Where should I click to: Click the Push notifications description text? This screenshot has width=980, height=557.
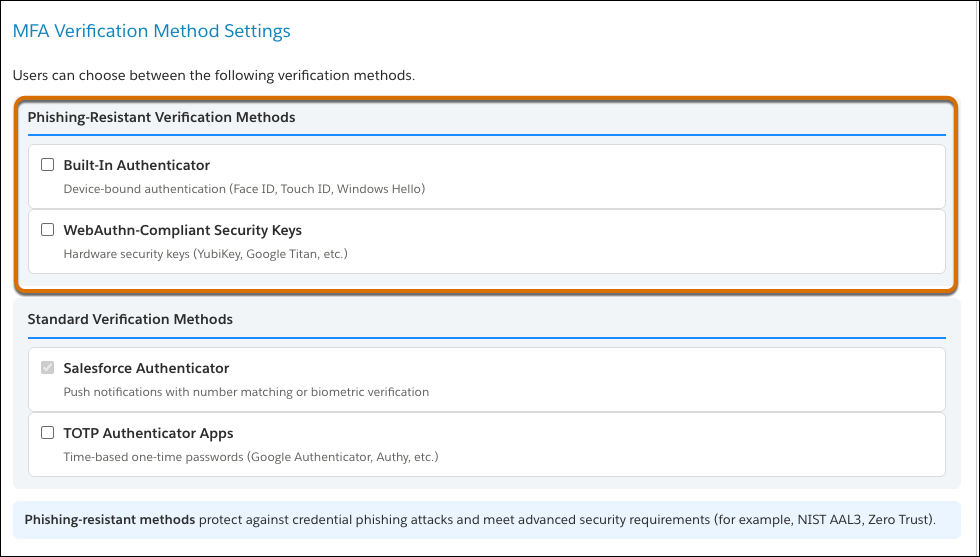[x=246, y=392]
